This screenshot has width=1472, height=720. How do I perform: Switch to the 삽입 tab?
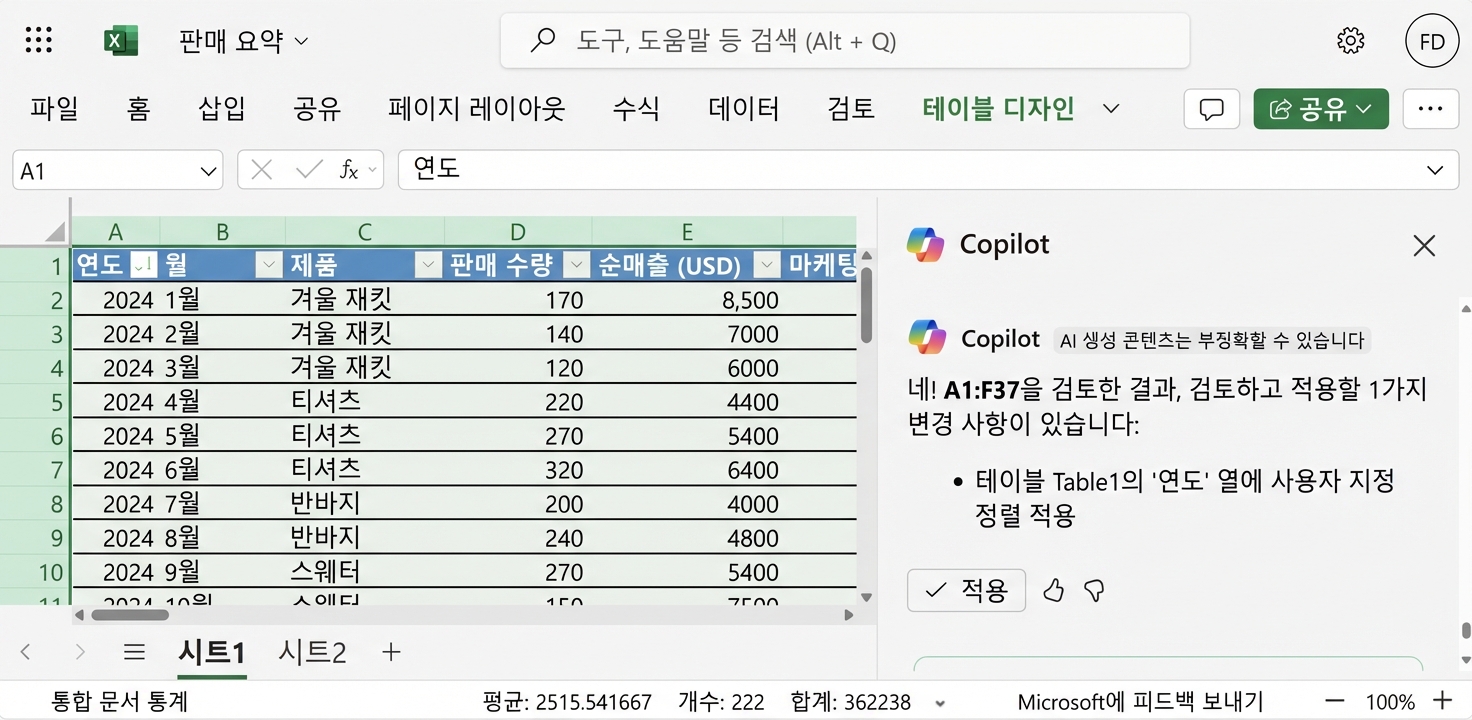pyautogui.click(x=222, y=108)
